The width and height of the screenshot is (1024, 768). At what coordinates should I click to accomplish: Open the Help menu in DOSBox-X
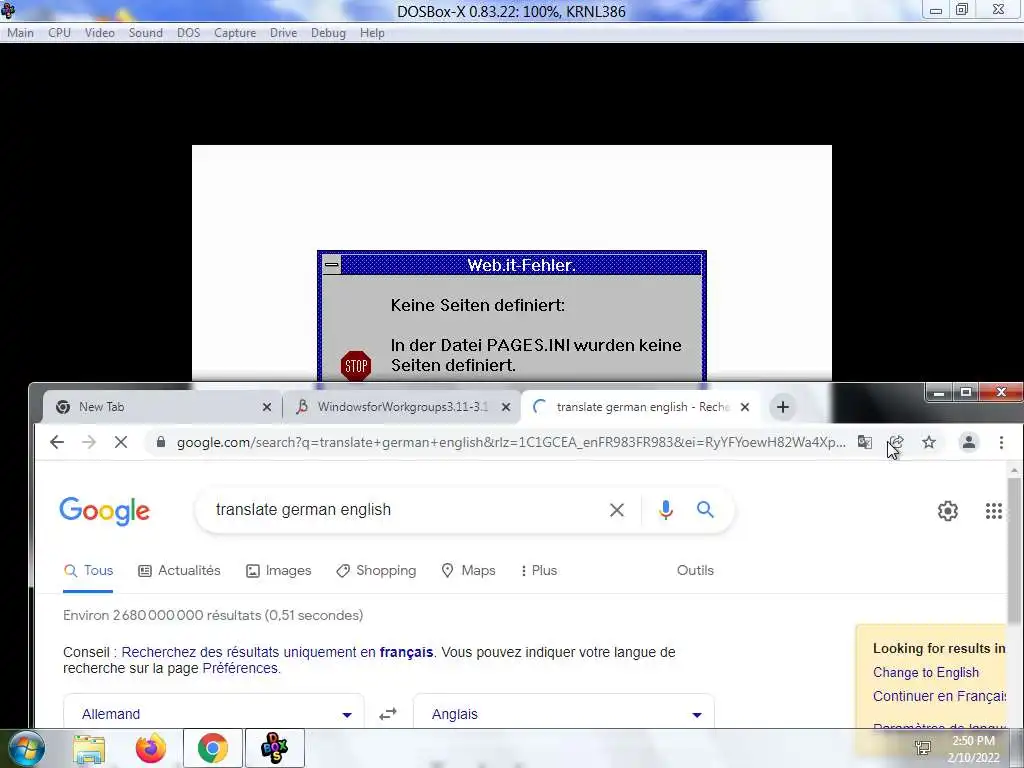tap(372, 33)
